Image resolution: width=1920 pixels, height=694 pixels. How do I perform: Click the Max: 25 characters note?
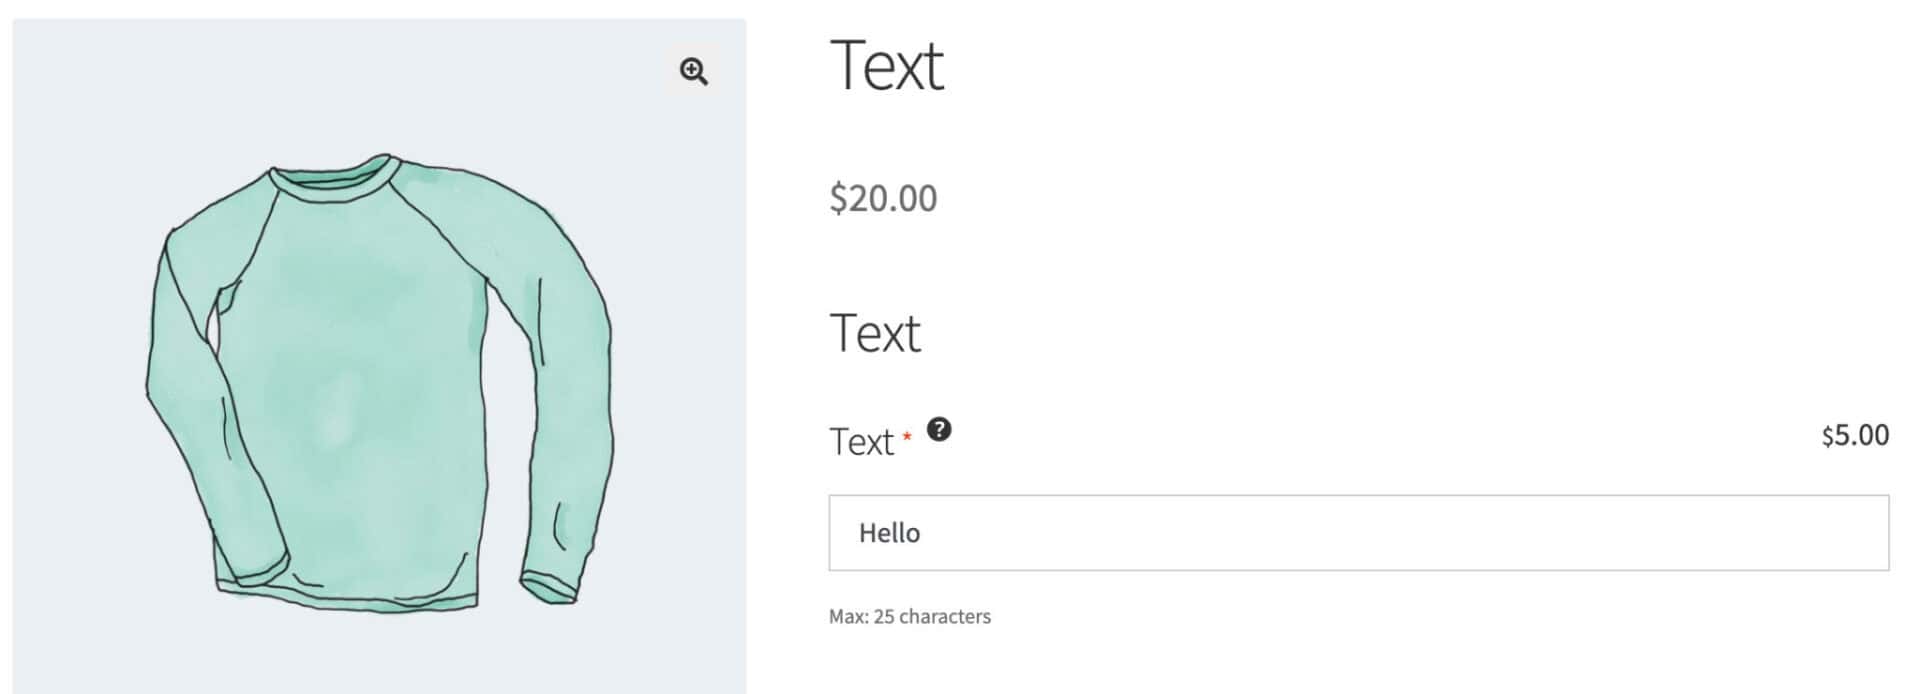tap(910, 617)
